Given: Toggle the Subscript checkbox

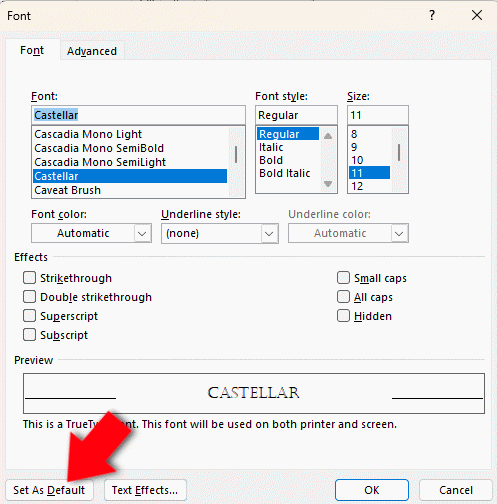Looking at the screenshot, I should pyautogui.click(x=29, y=335).
